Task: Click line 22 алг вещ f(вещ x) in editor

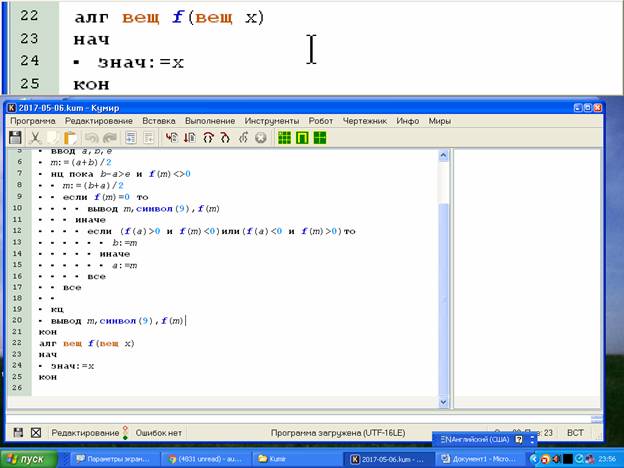Action: point(86,343)
